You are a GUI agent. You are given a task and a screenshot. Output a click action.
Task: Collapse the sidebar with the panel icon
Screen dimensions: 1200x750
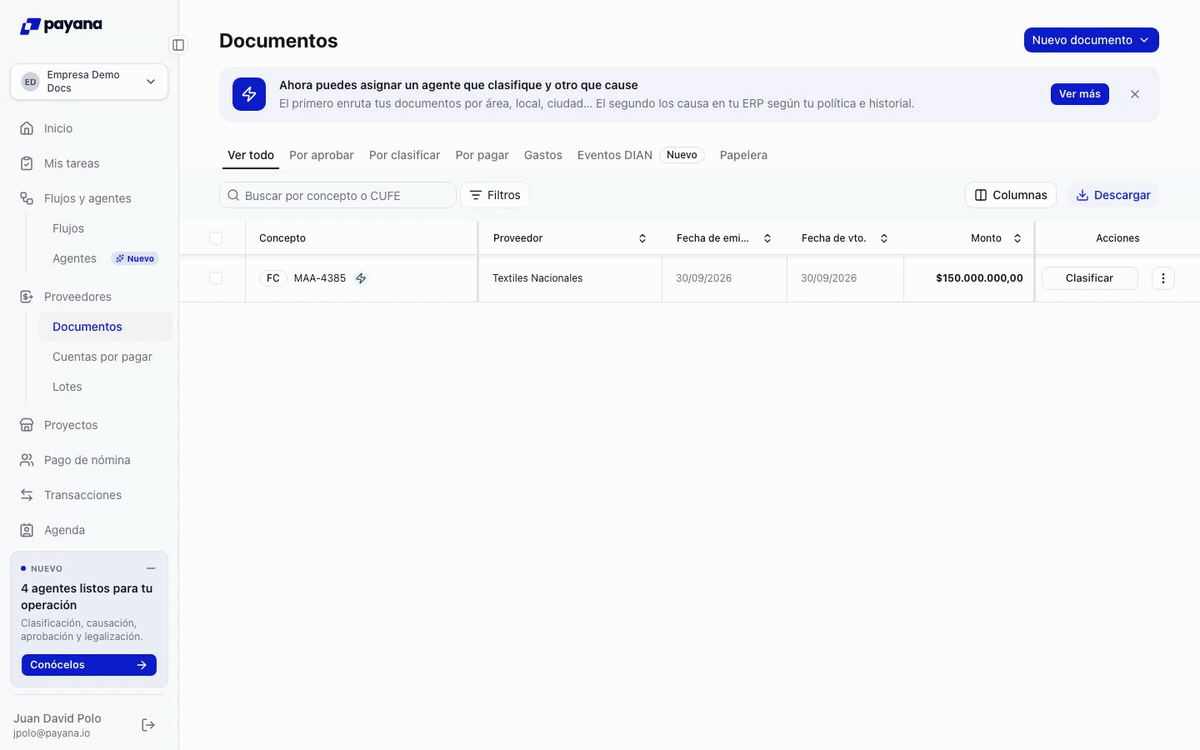coord(178,45)
